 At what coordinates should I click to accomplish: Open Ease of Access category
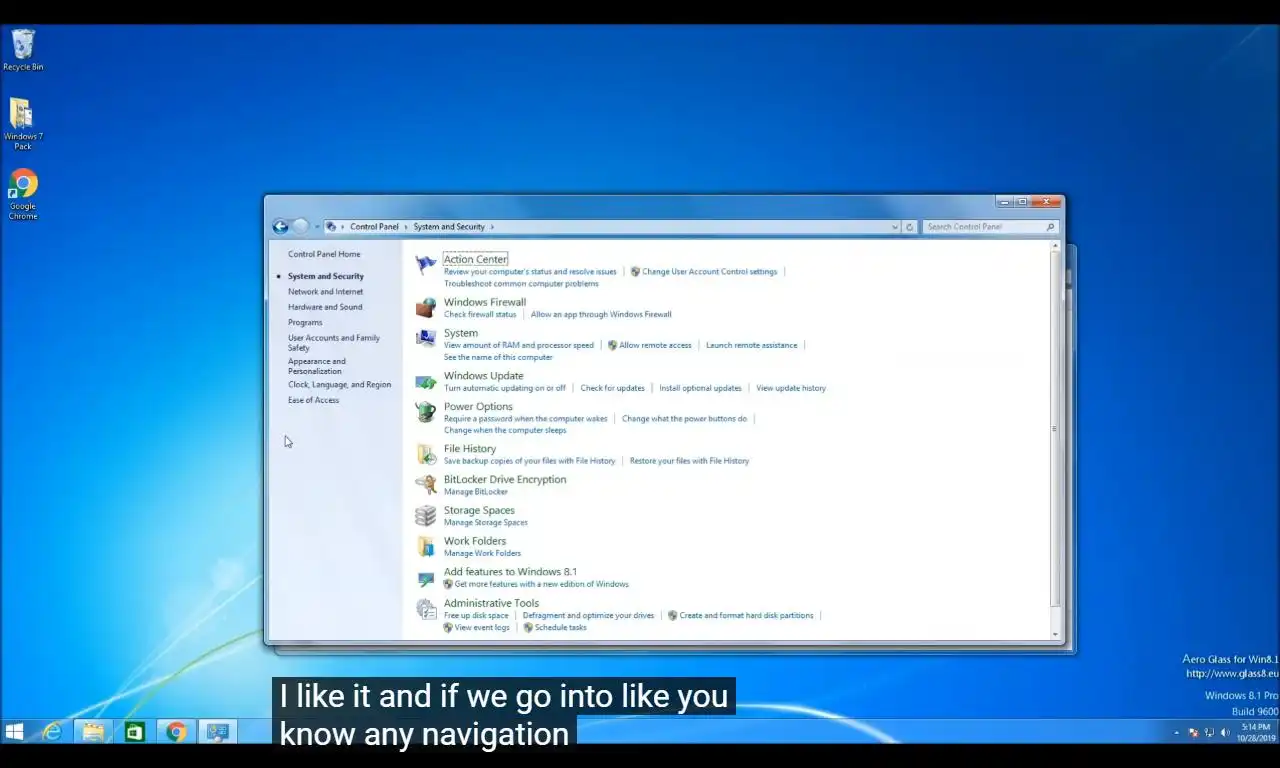tap(313, 400)
